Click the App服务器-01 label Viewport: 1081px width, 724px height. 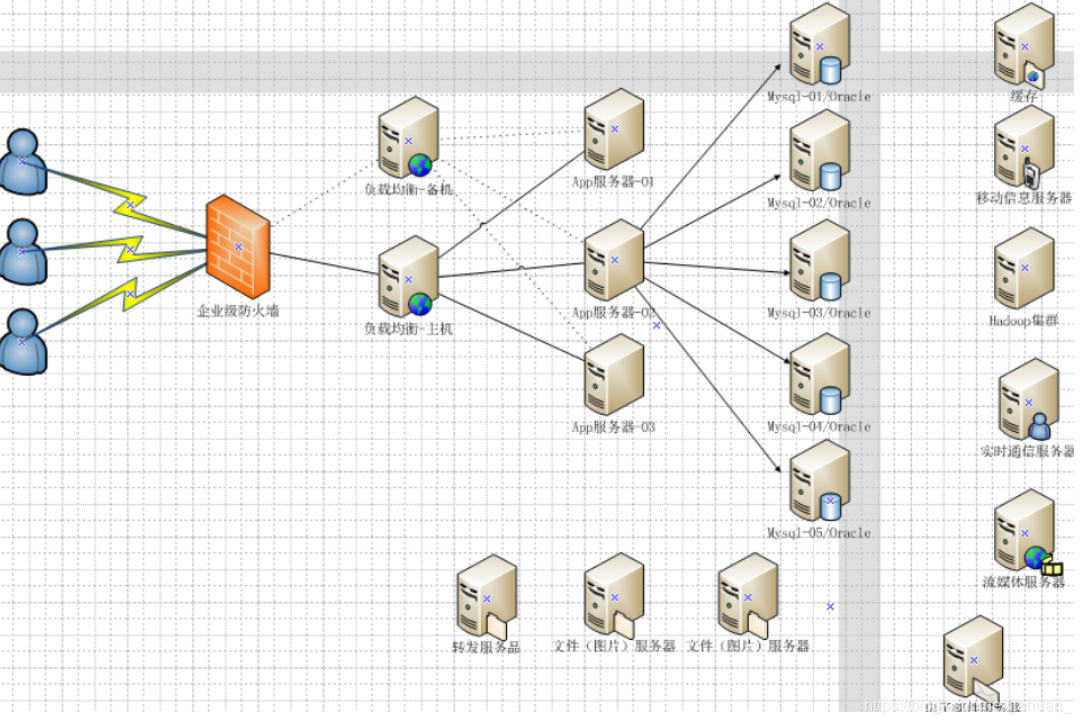pyautogui.click(x=613, y=182)
